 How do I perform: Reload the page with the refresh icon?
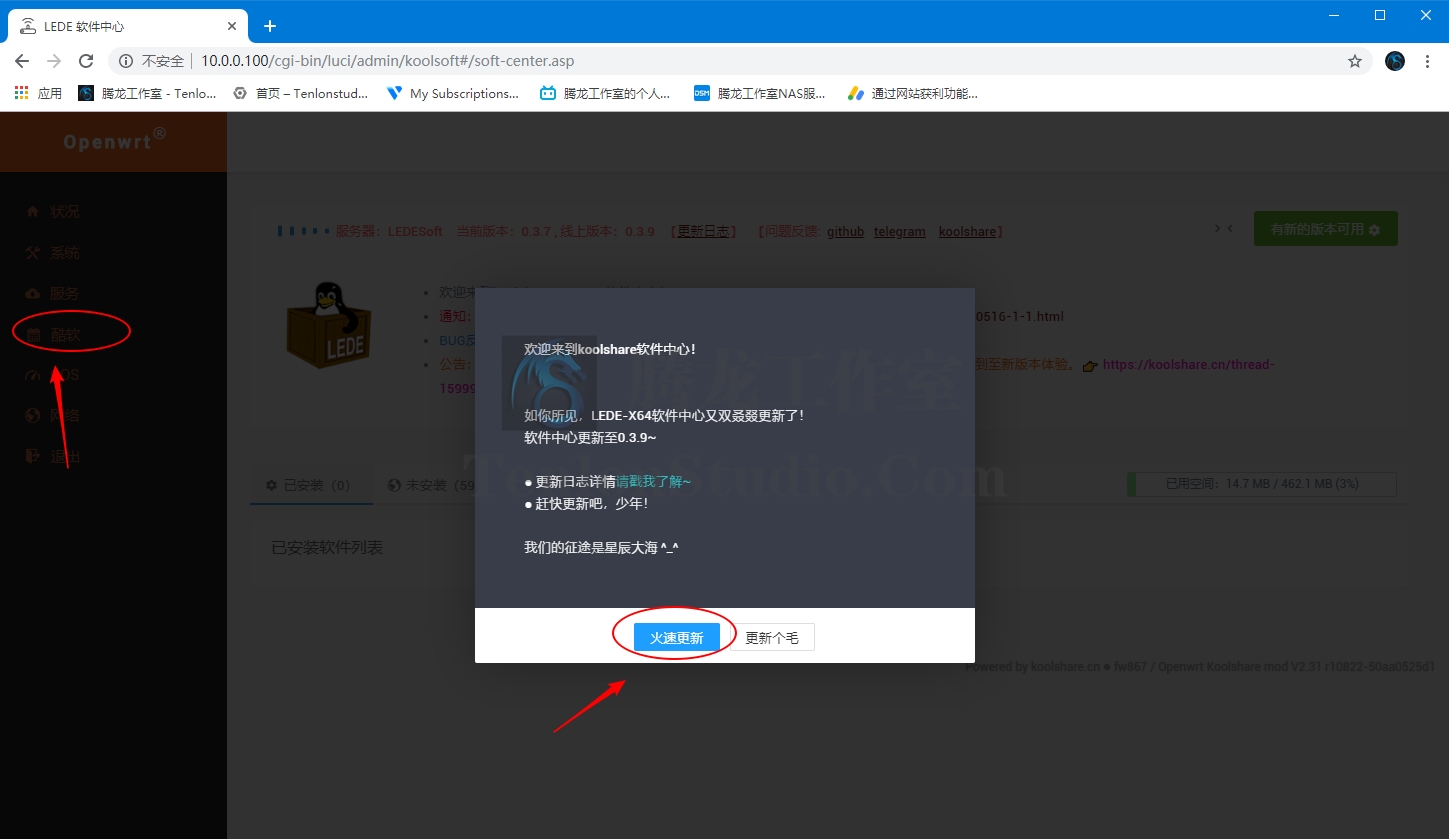[86, 61]
